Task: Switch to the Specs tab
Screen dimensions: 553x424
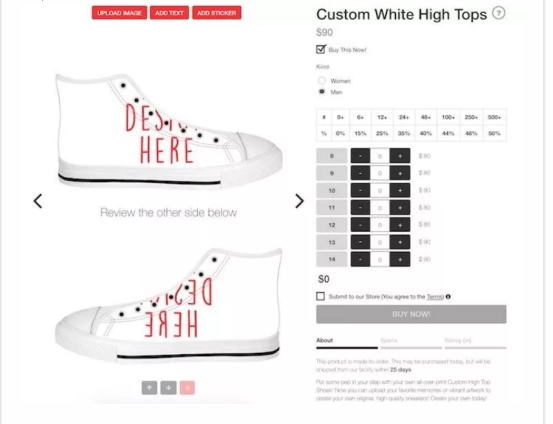Action: (x=389, y=340)
